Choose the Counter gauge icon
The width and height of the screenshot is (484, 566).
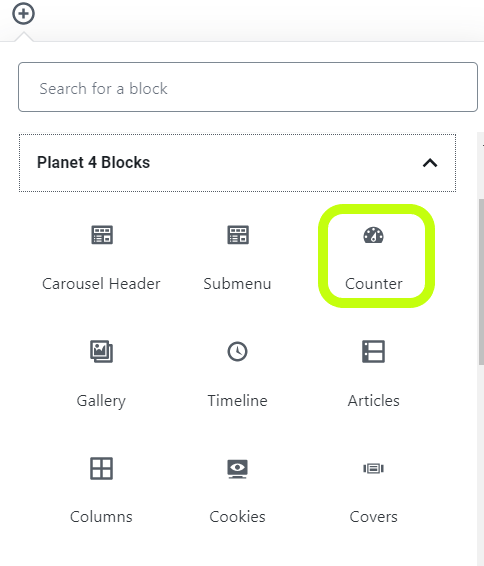(374, 235)
